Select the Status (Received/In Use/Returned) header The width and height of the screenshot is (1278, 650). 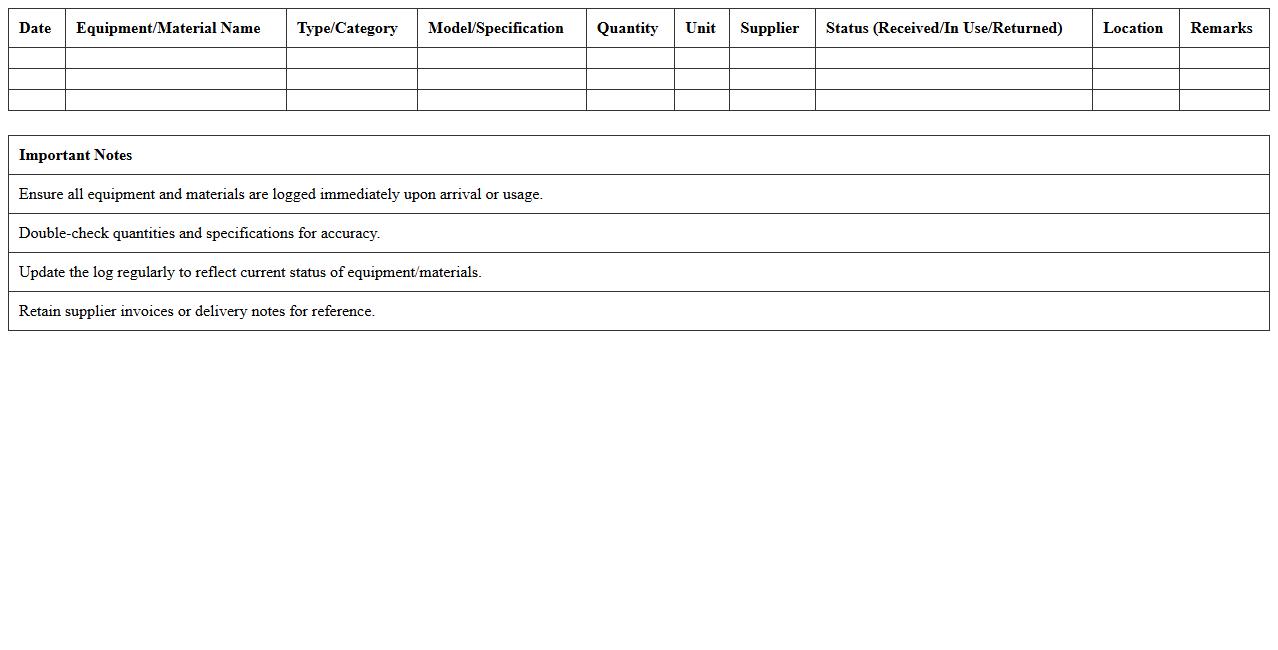(x=944, y=28)
